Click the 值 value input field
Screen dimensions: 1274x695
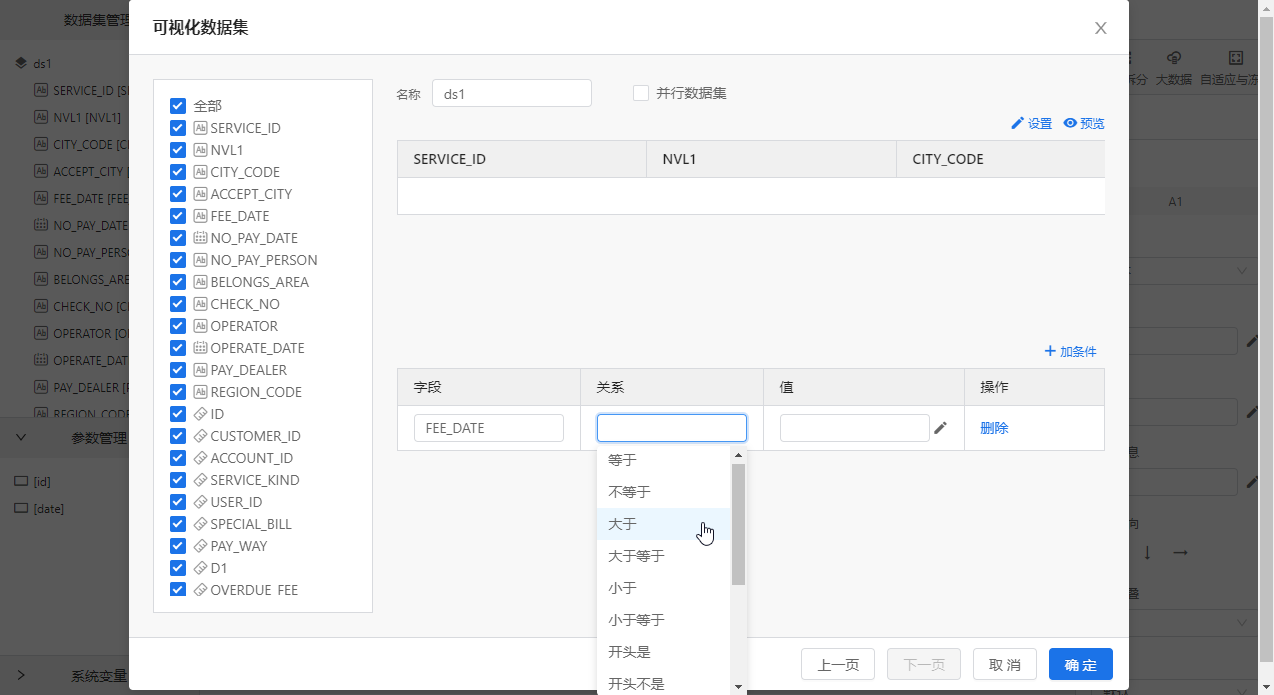855,428
